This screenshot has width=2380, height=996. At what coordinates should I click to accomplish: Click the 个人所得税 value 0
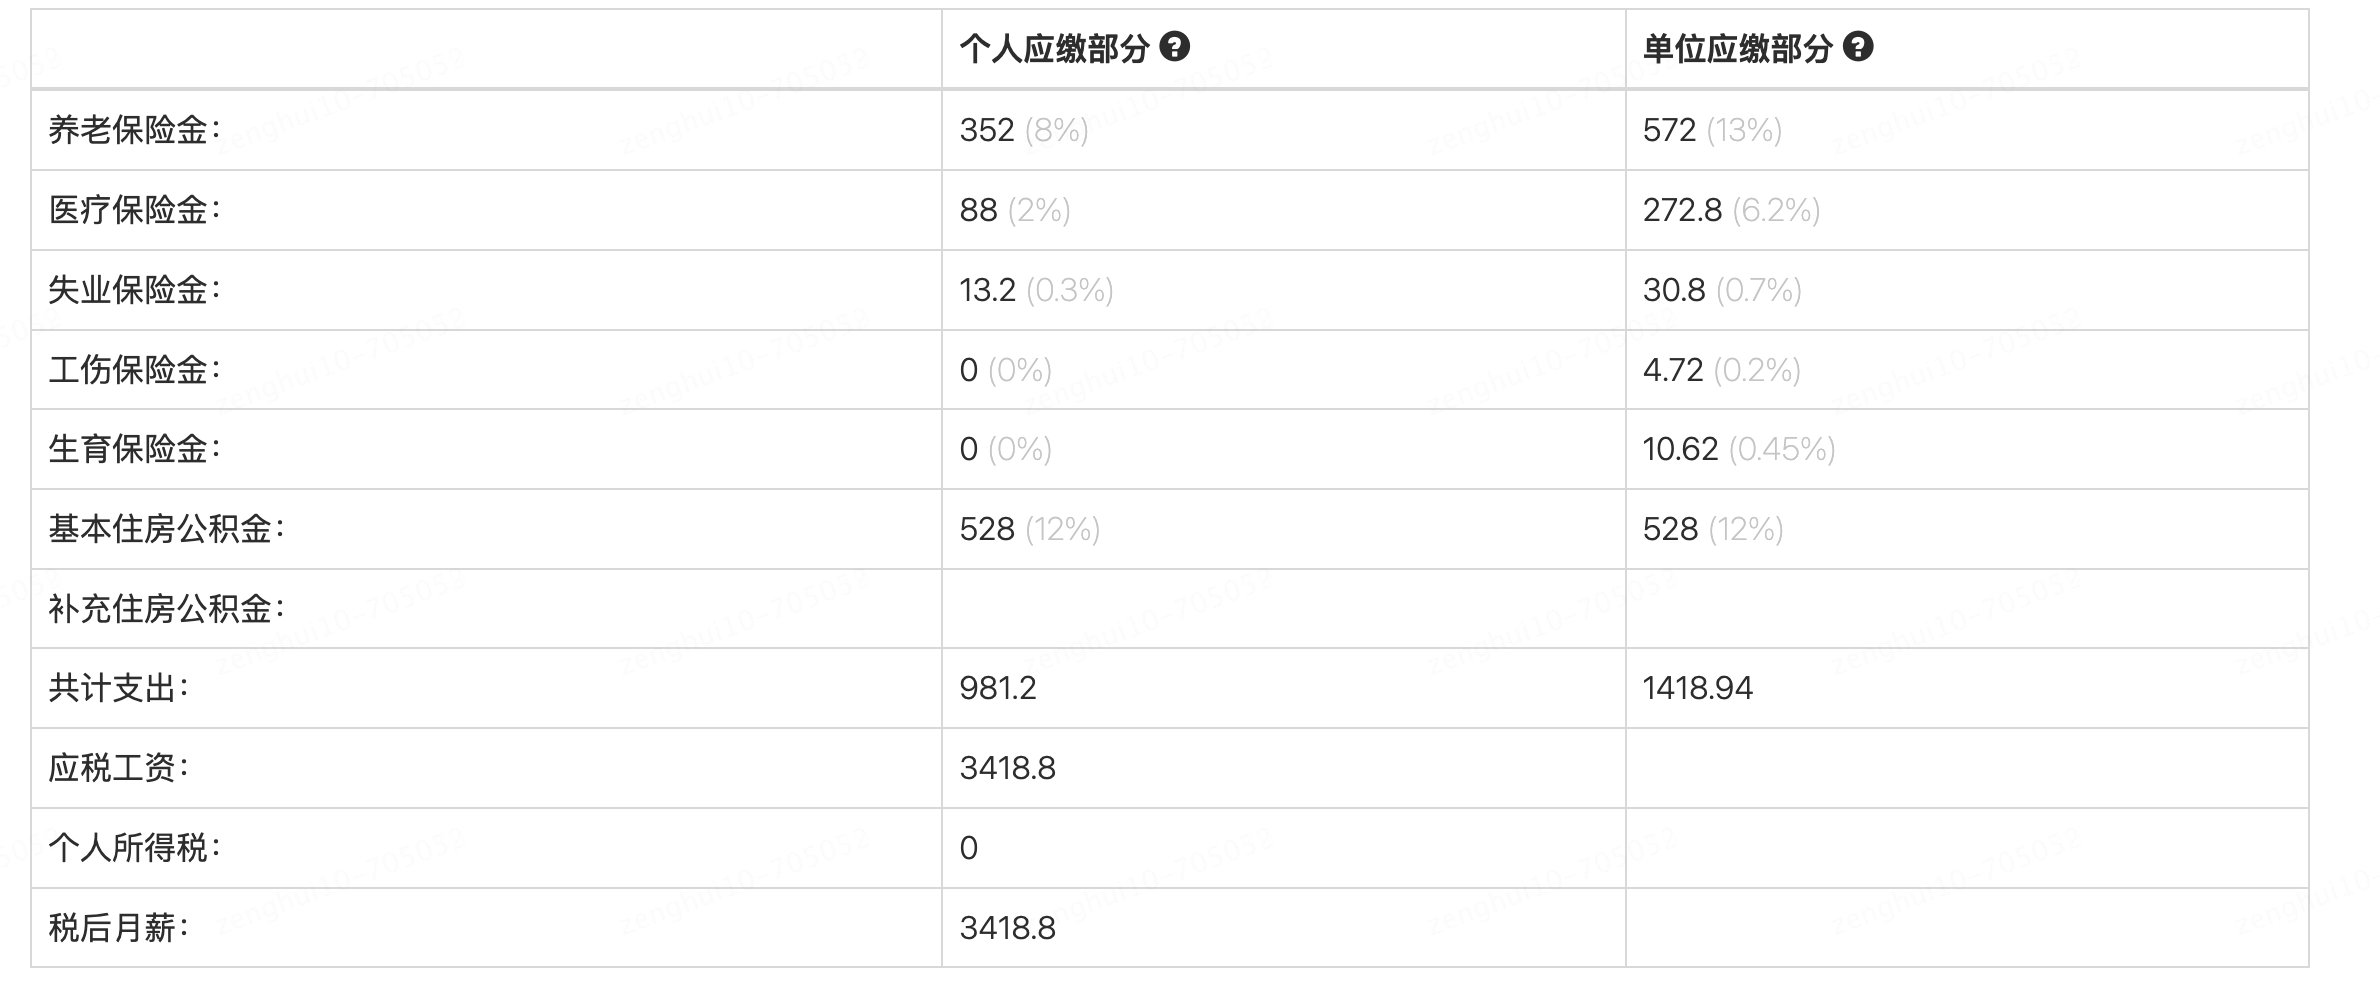[969, 848]
